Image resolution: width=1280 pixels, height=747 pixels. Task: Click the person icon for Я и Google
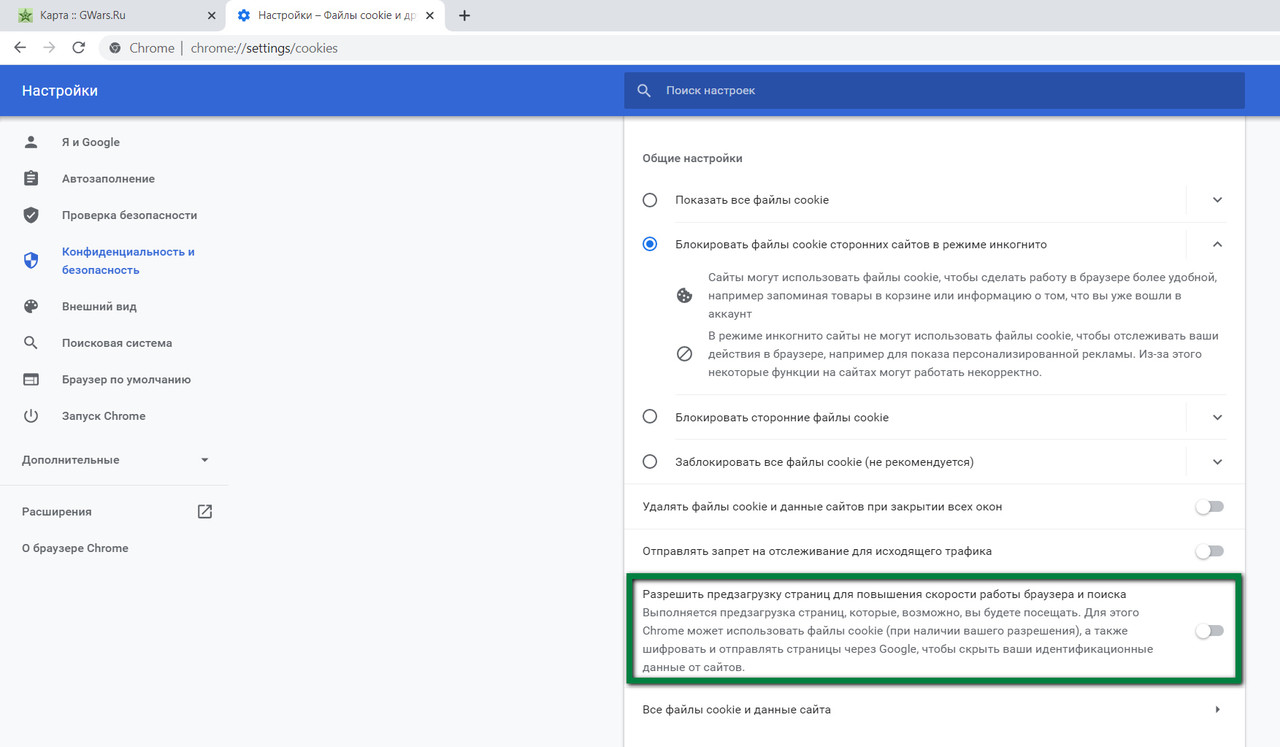click(31, 142)
